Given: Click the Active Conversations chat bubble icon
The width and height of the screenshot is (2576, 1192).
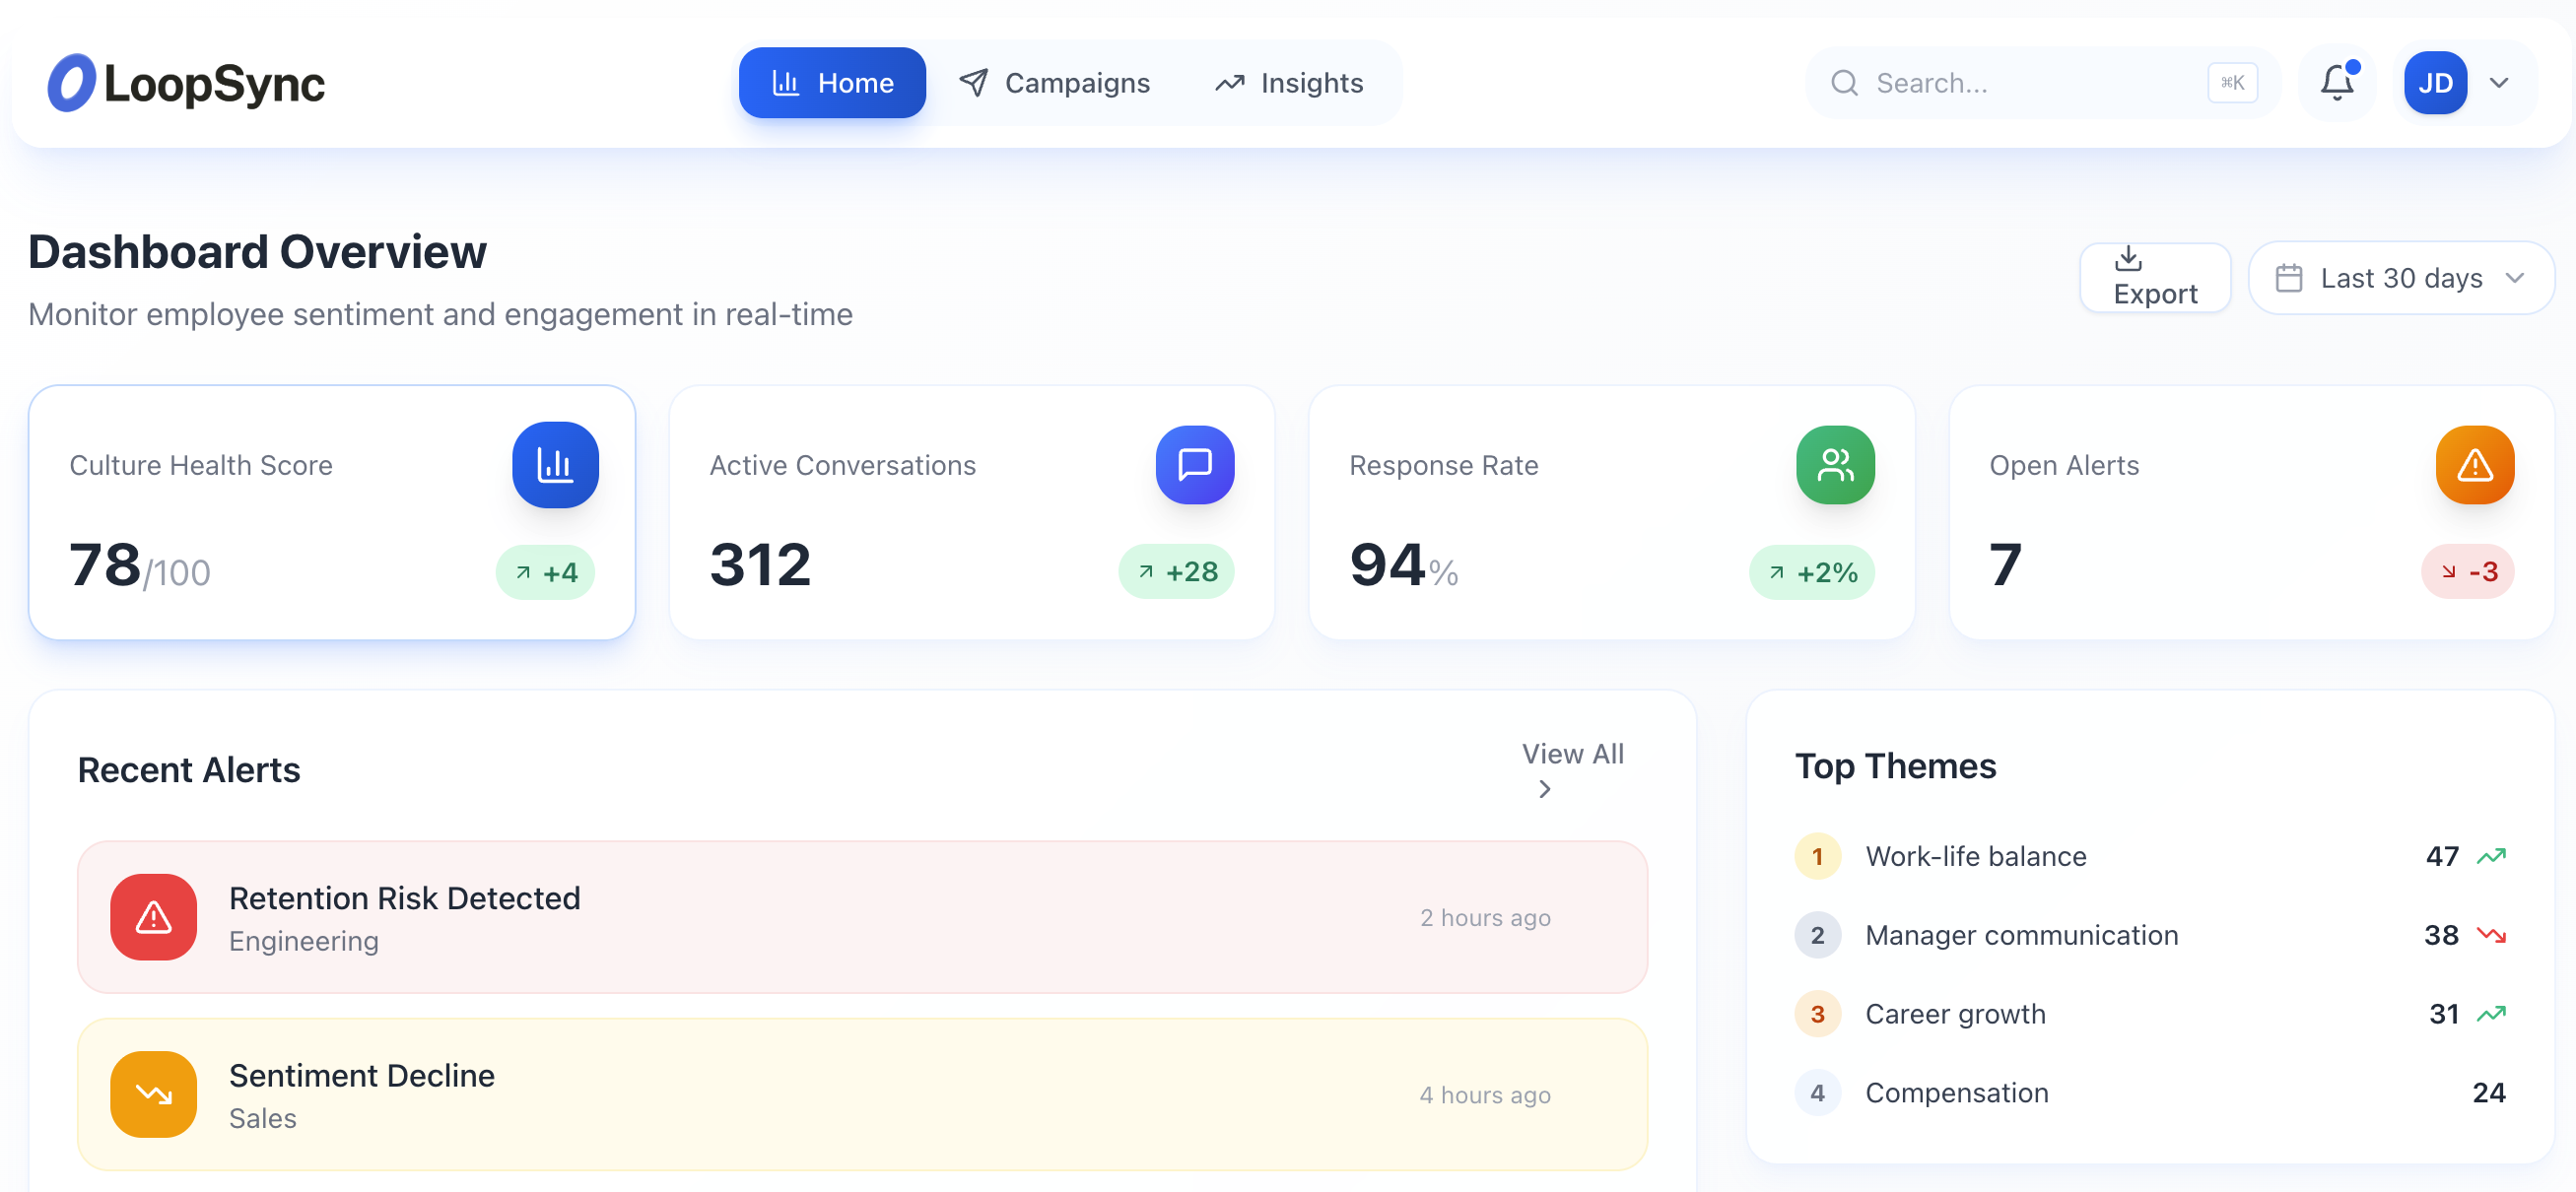Looking at the screenshot, I should pos(1194,464).
